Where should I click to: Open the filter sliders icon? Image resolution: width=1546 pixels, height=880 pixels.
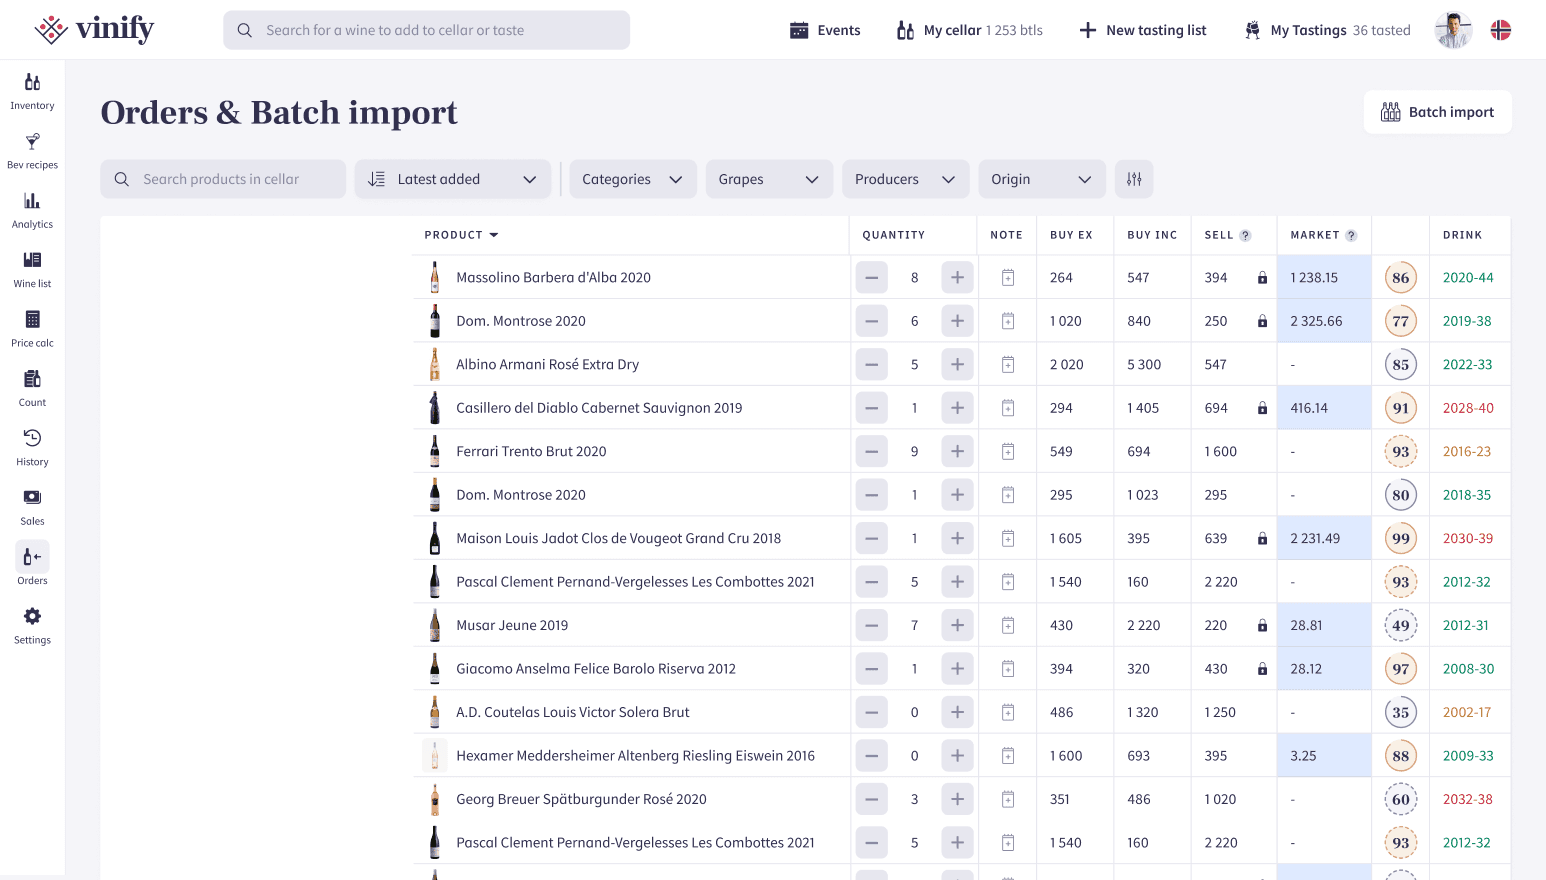(1134, 179)
